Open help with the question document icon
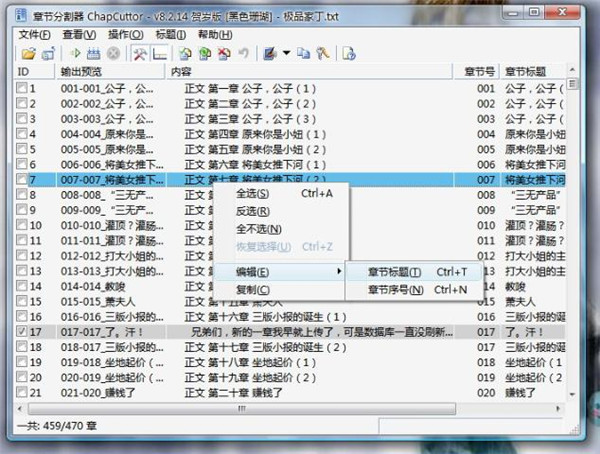 coord(349,54)
